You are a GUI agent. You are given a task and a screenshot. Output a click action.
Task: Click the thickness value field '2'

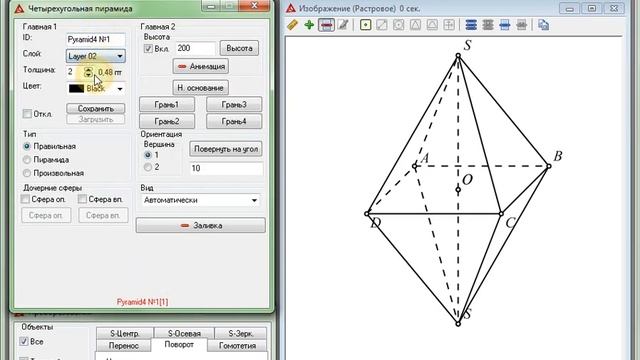tap(75, 72)
